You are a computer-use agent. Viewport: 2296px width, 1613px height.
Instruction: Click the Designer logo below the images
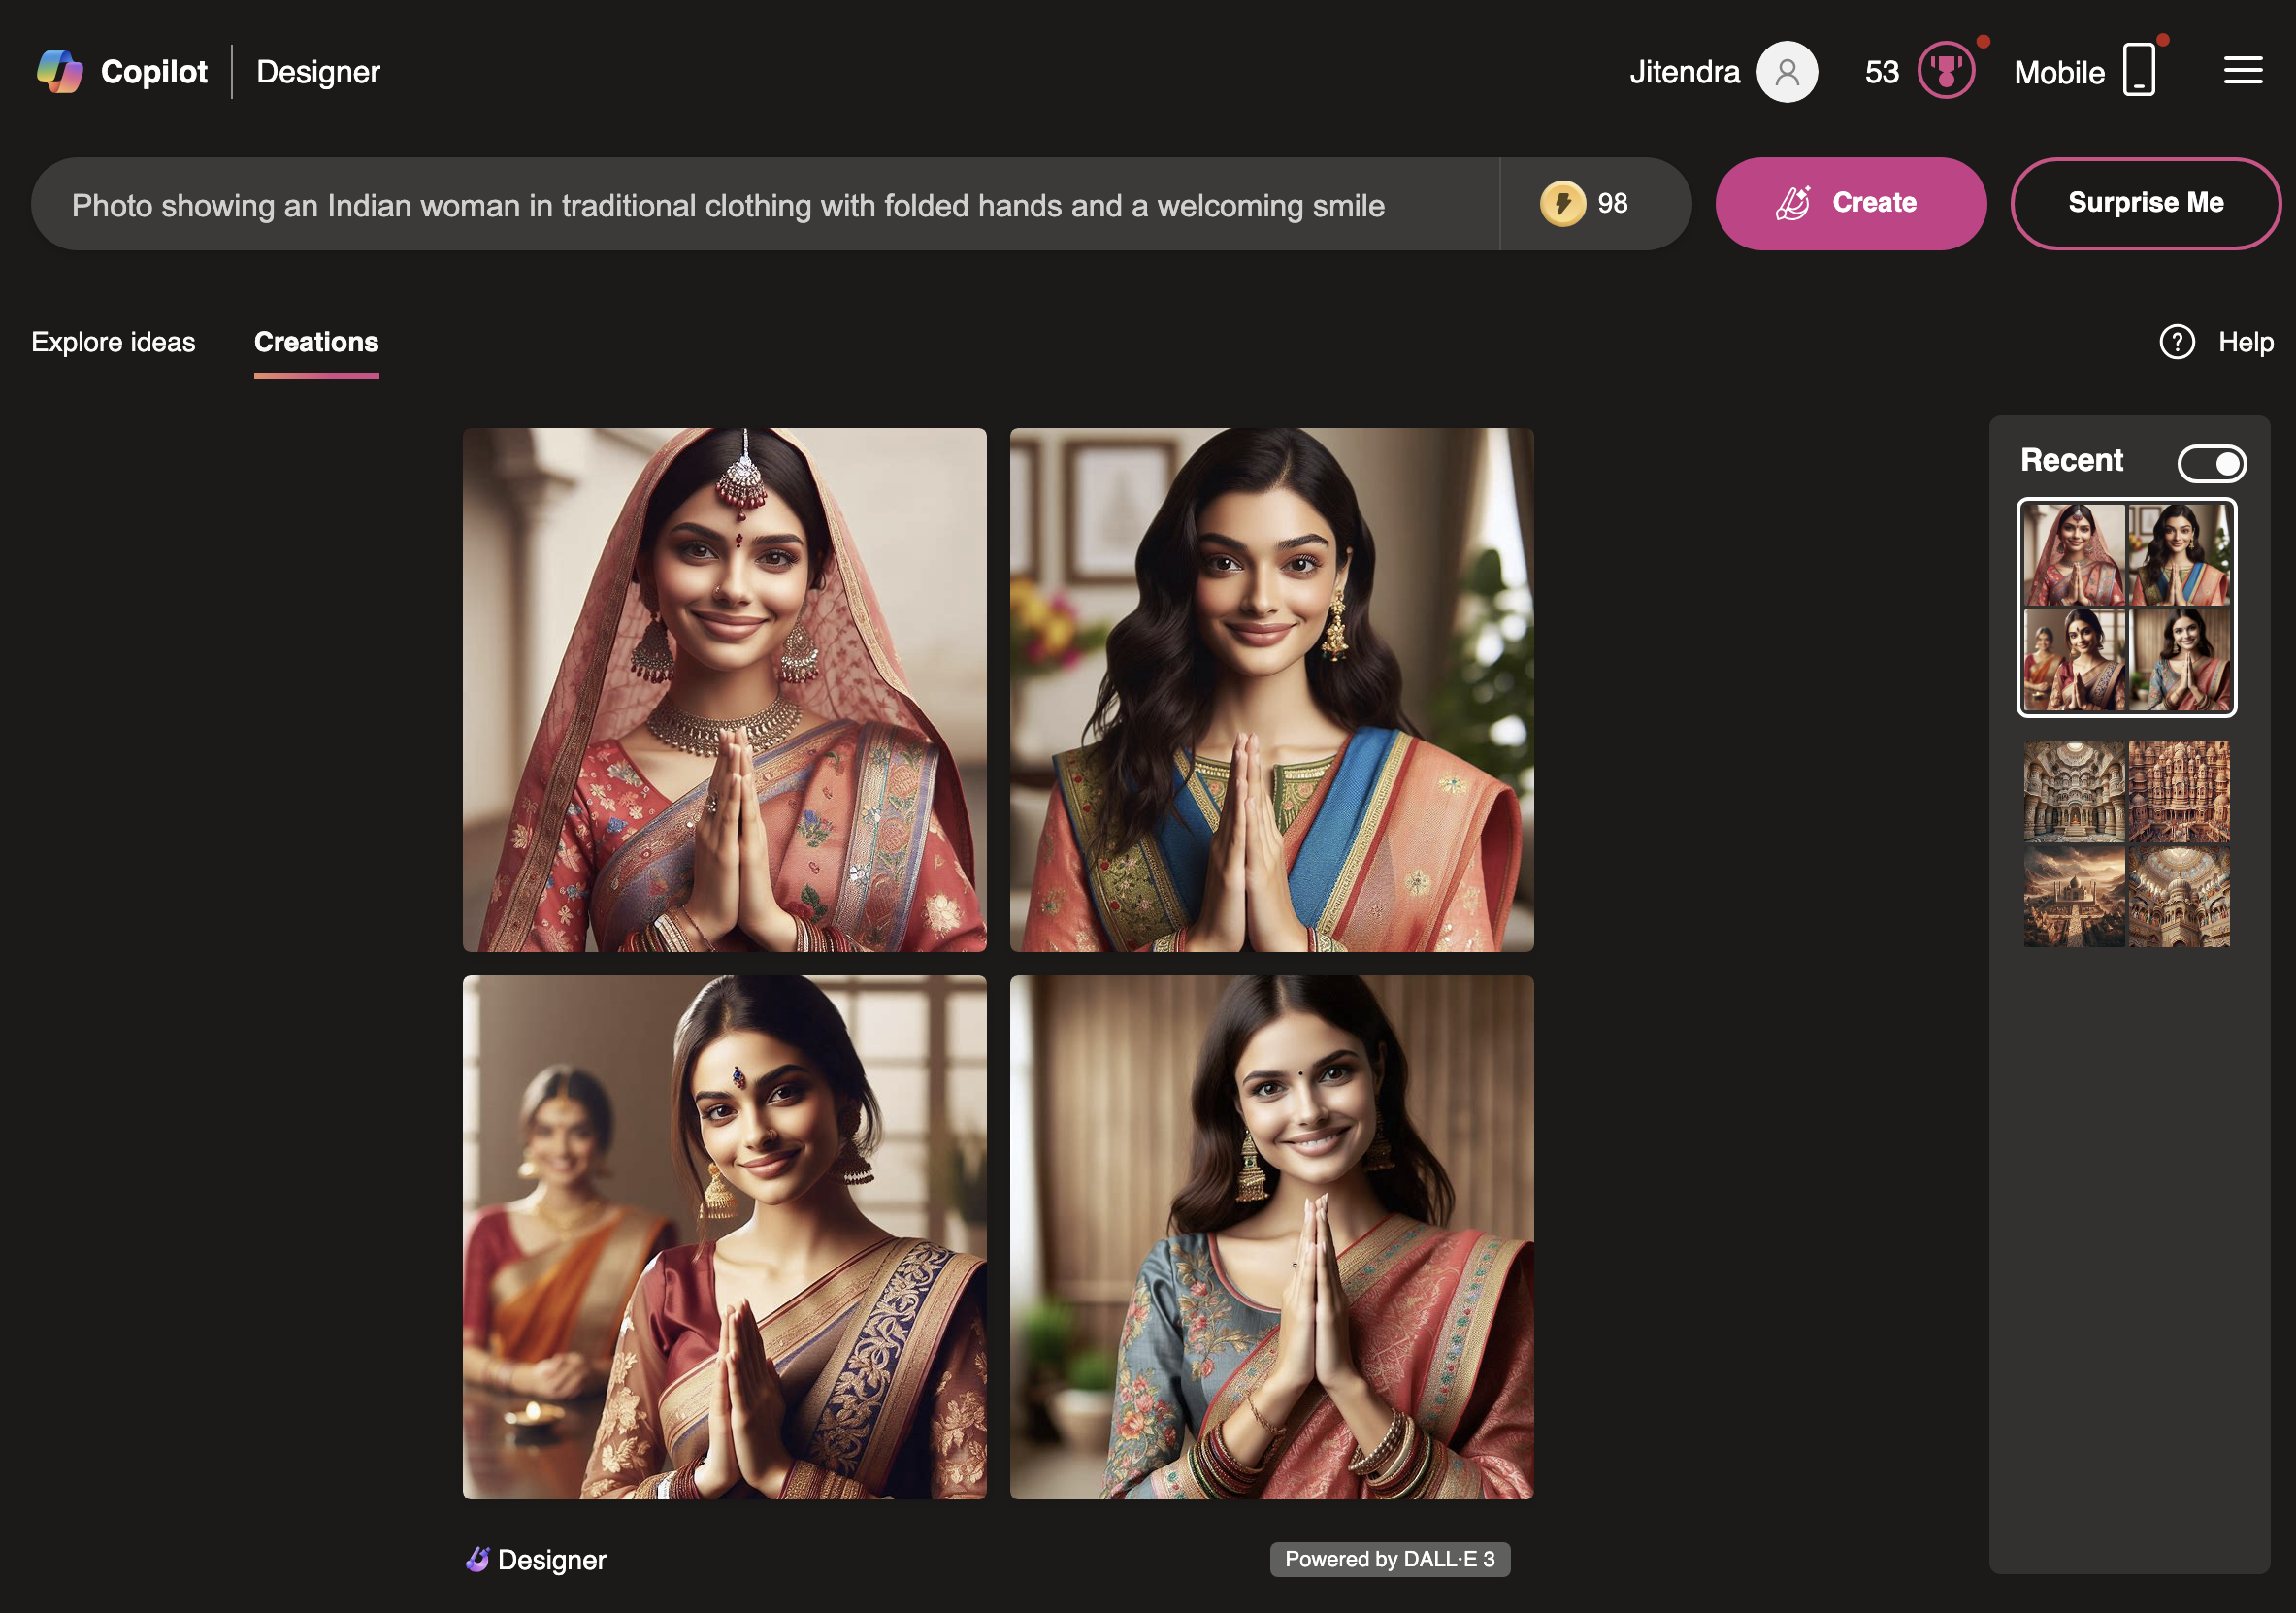(536, 1559)
